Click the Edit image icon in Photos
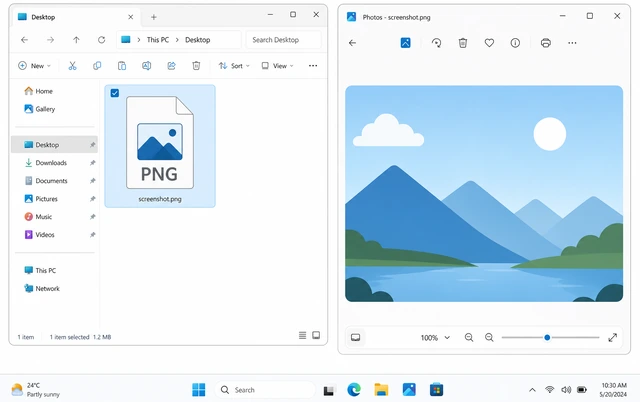The image size is (640, 402). click(x=405, y=42)
